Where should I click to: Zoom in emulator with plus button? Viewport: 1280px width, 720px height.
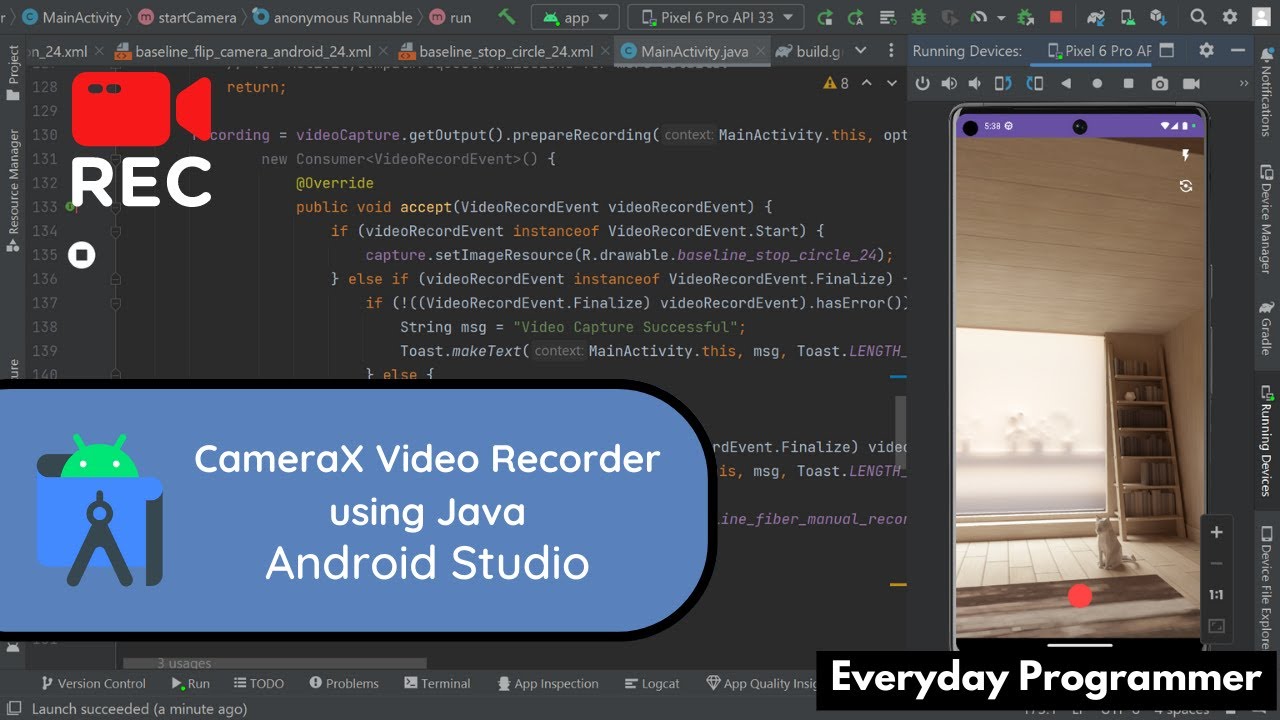click(x=1216, y=532)
